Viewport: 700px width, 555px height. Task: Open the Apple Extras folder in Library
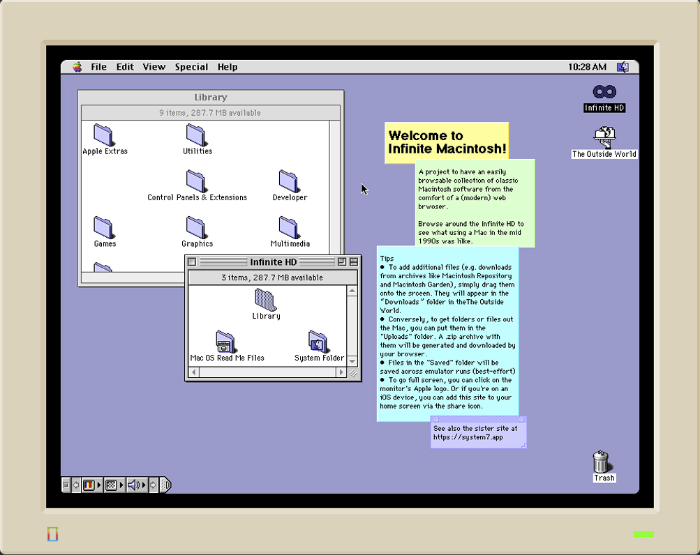click(x=104, y=135)
